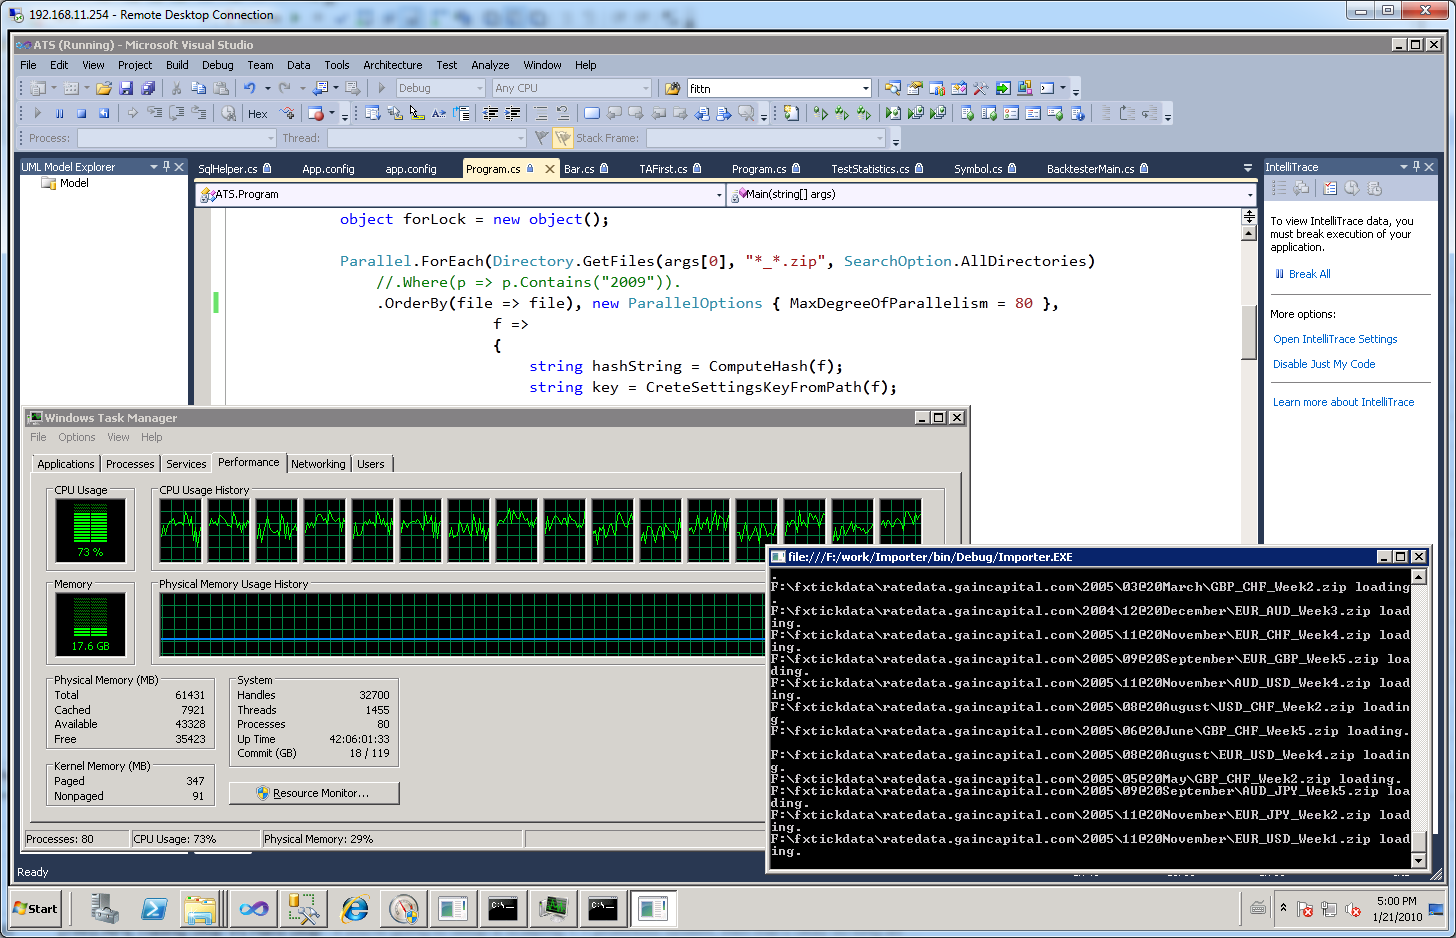The height and width of the screenshot is (938, 1456).
Task: Decrease line indent using the toolbar icon
Action: tap(490, 113)
